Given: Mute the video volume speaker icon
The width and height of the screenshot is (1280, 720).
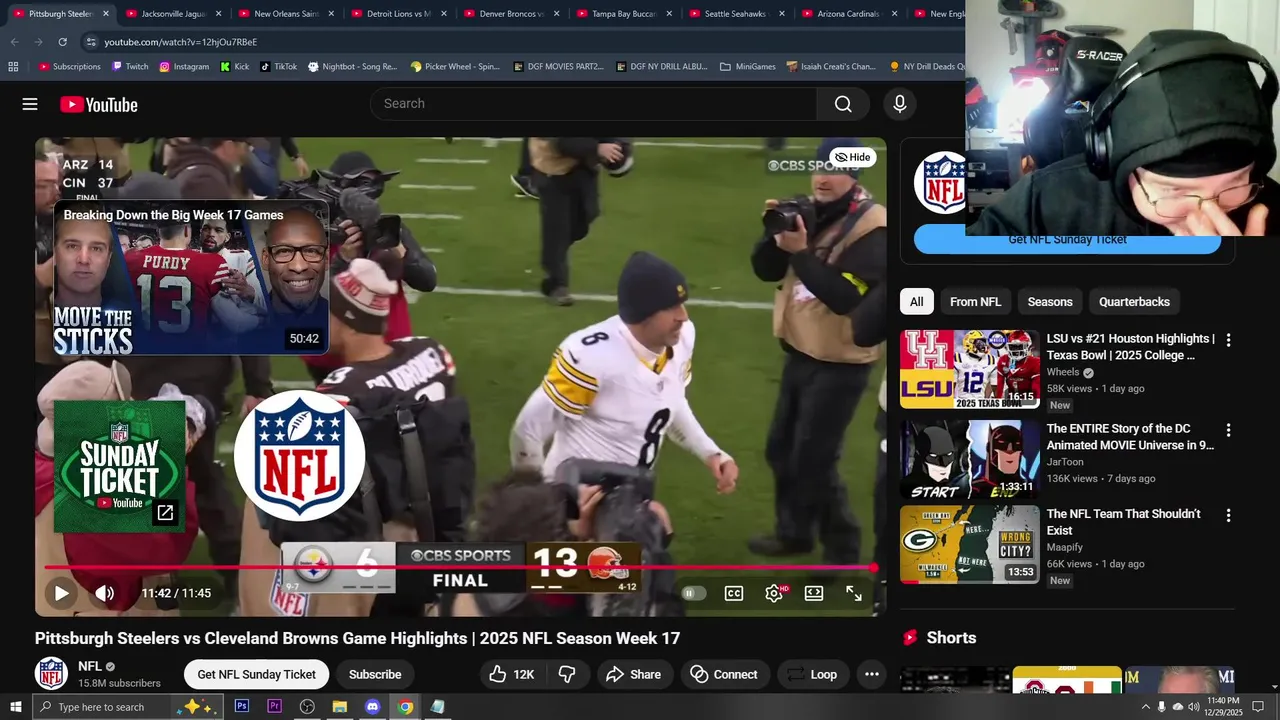Looking at the screenshot, I should point(105,593).
